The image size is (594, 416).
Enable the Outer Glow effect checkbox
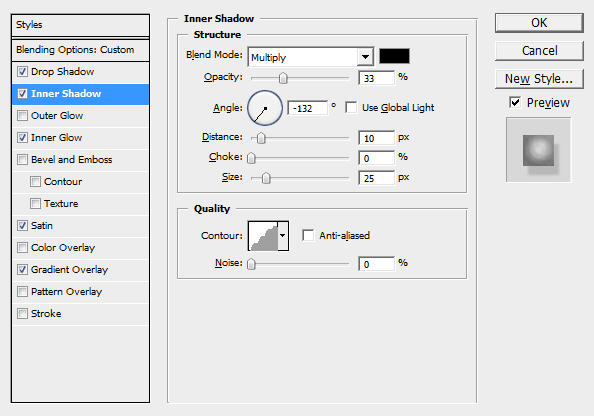[22, 116]
